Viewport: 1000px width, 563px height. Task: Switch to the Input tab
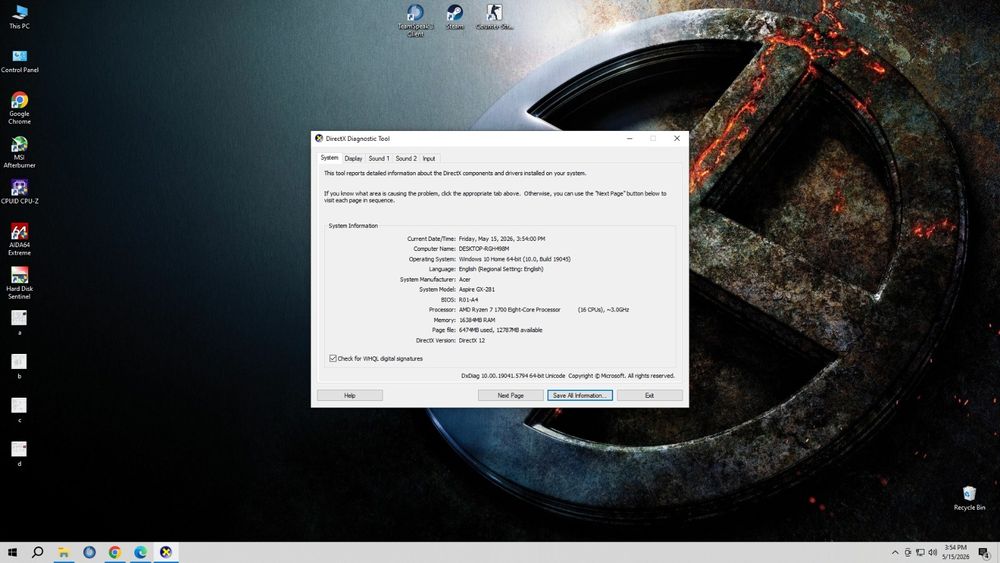click(x=429, y=158)
